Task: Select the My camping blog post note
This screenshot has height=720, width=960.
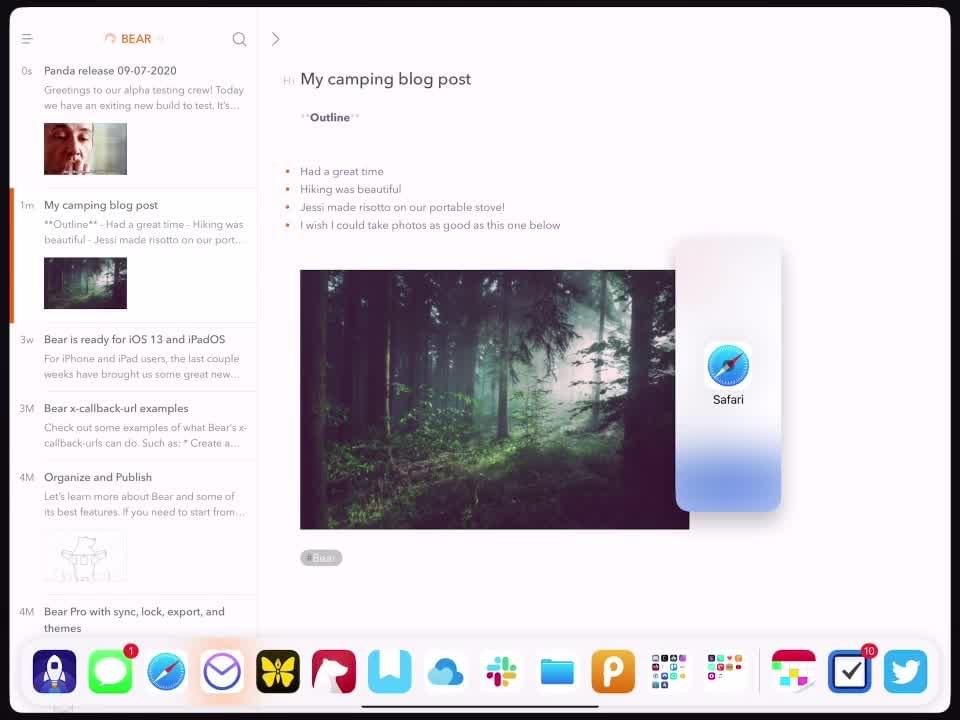Action: coord(101,205)
